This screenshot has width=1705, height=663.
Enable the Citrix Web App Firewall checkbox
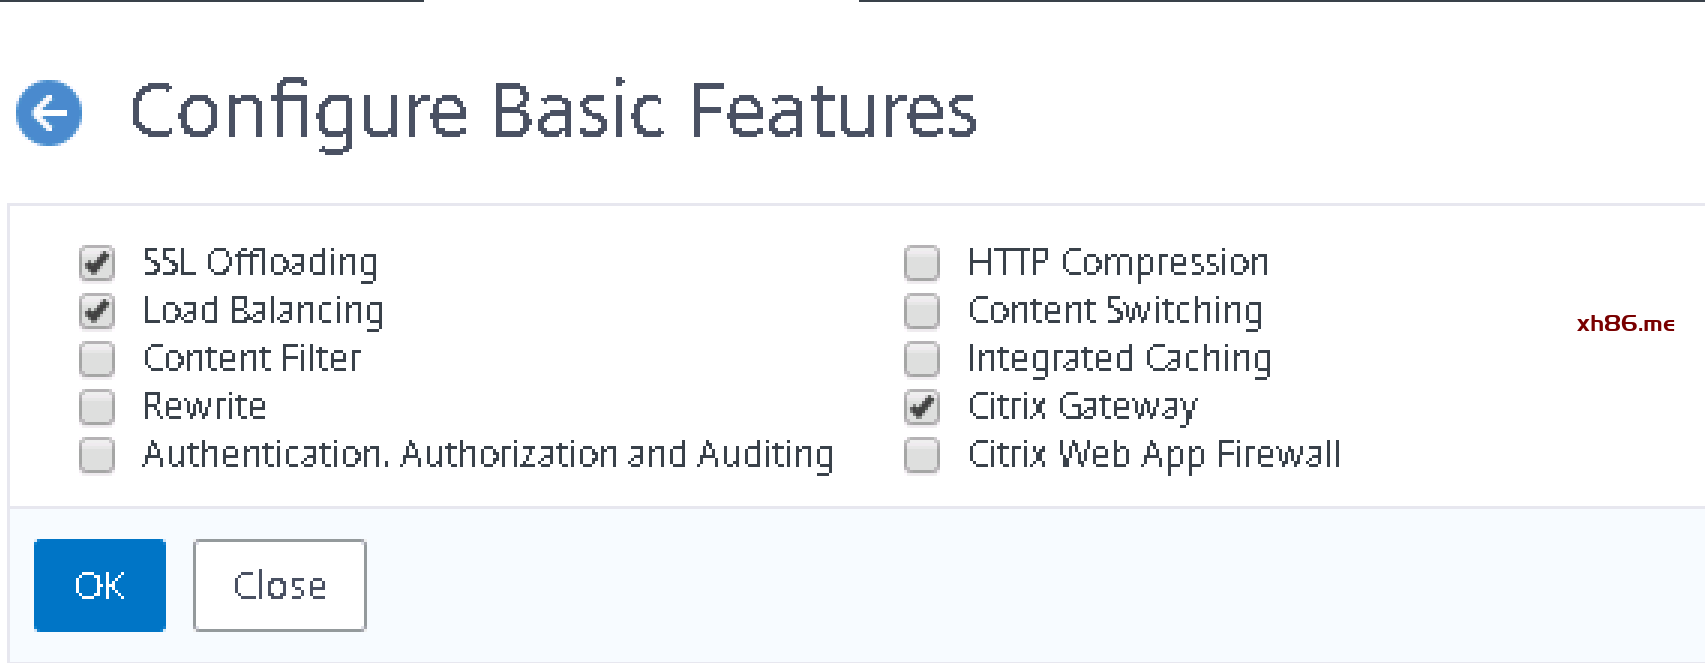922,454
